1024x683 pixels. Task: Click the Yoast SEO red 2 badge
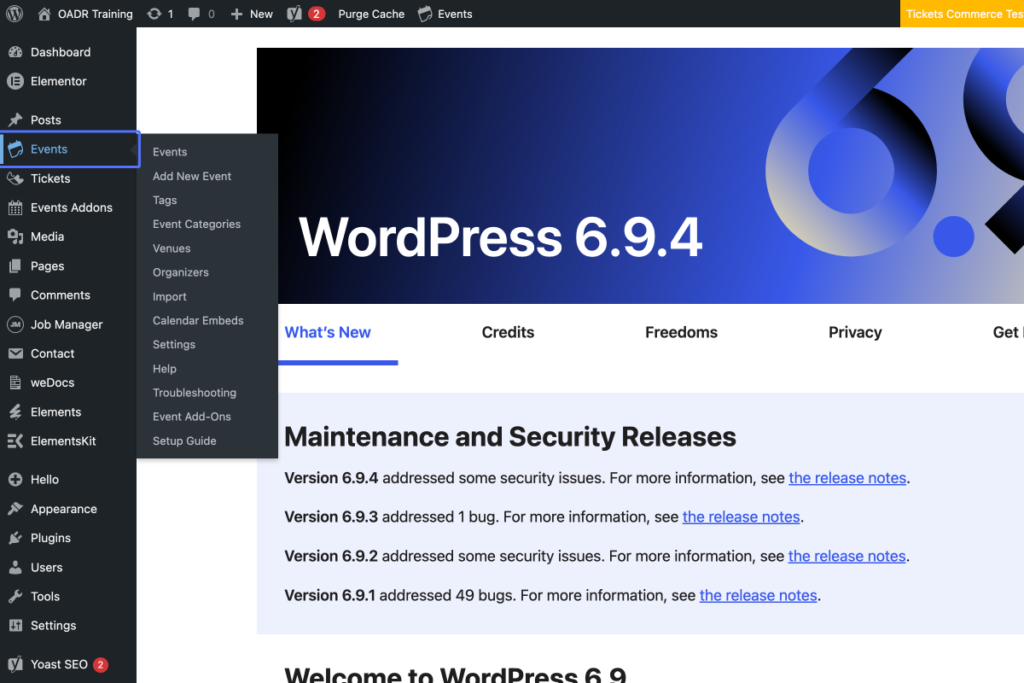point(101,665)
